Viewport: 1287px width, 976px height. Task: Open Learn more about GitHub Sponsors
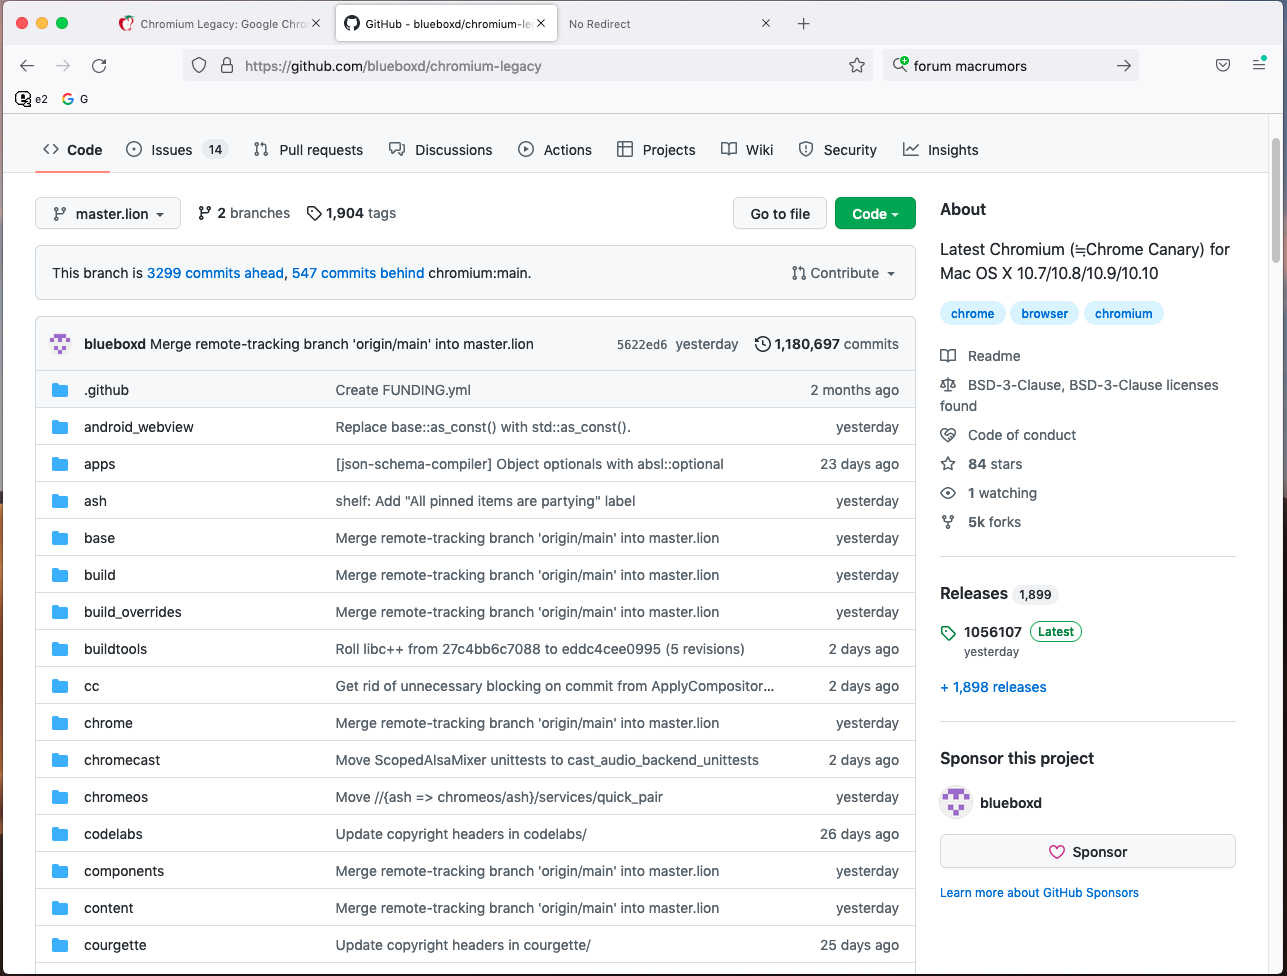[x=1039, y=892]
